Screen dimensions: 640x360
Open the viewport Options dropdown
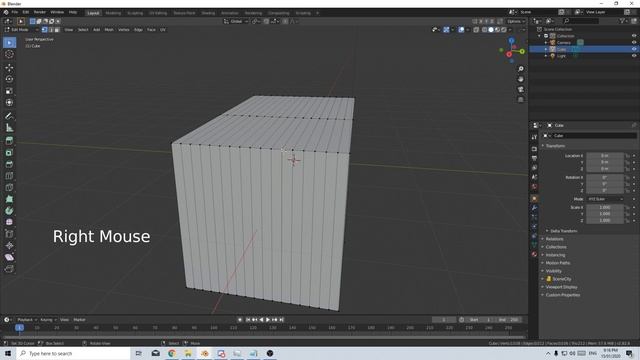[x=516, y=21]
